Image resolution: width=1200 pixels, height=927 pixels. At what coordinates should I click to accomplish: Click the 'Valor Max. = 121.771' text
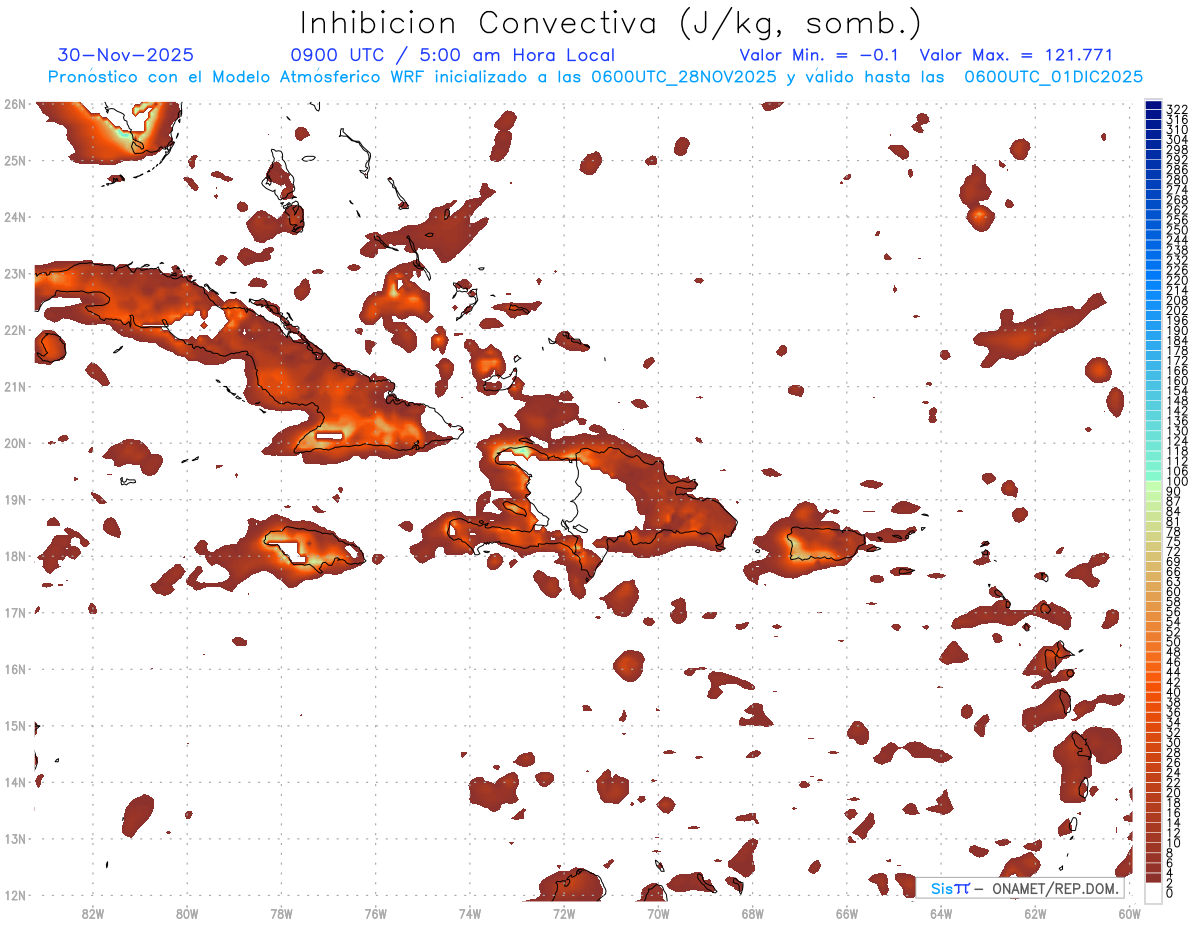click(1016, 55)
